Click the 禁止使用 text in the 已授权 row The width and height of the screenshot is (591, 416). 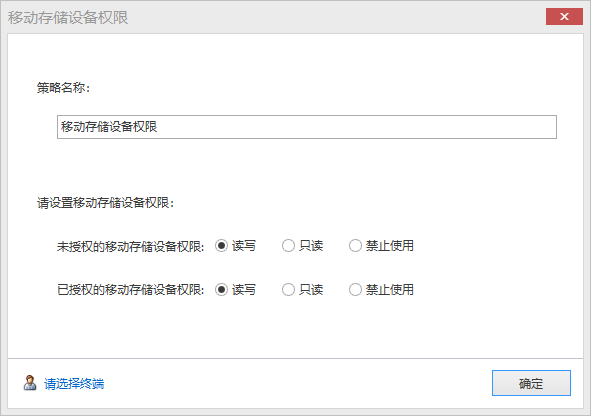click(x=390, y=290)
